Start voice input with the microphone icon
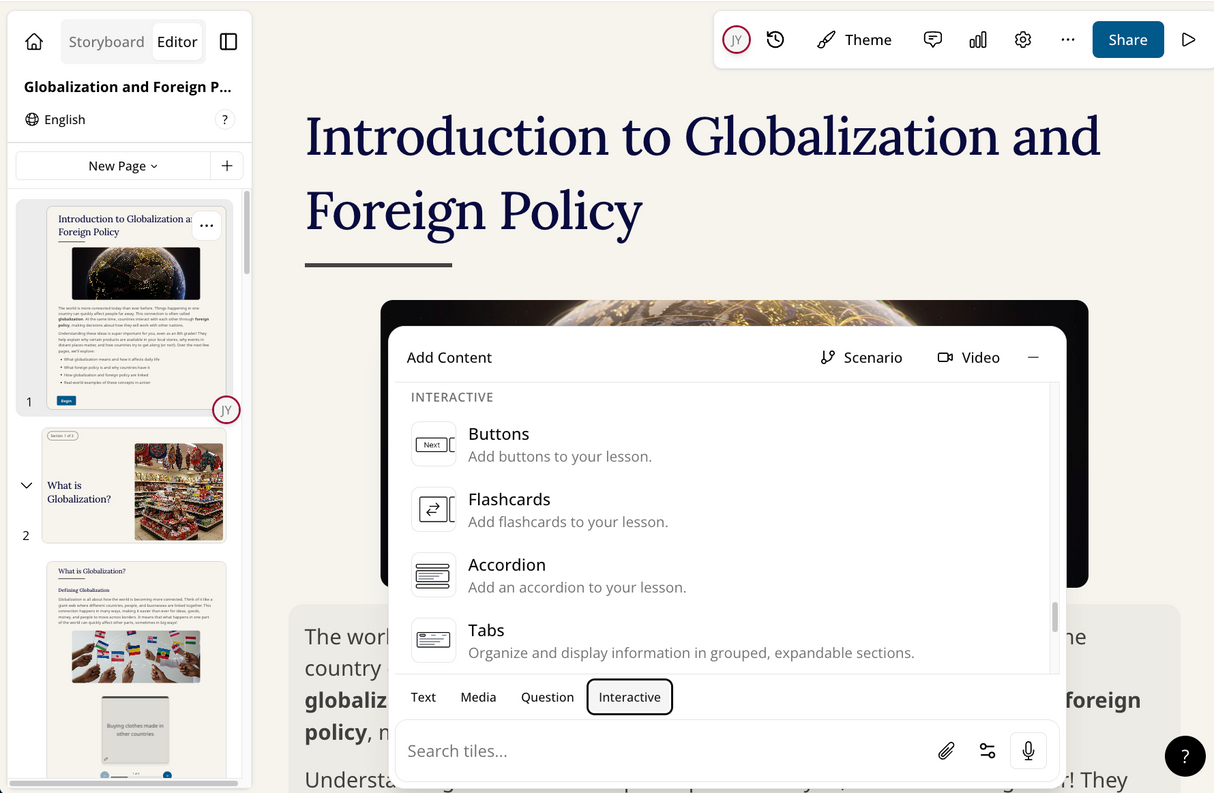The image size is (1214, 793). point(1028,750)
